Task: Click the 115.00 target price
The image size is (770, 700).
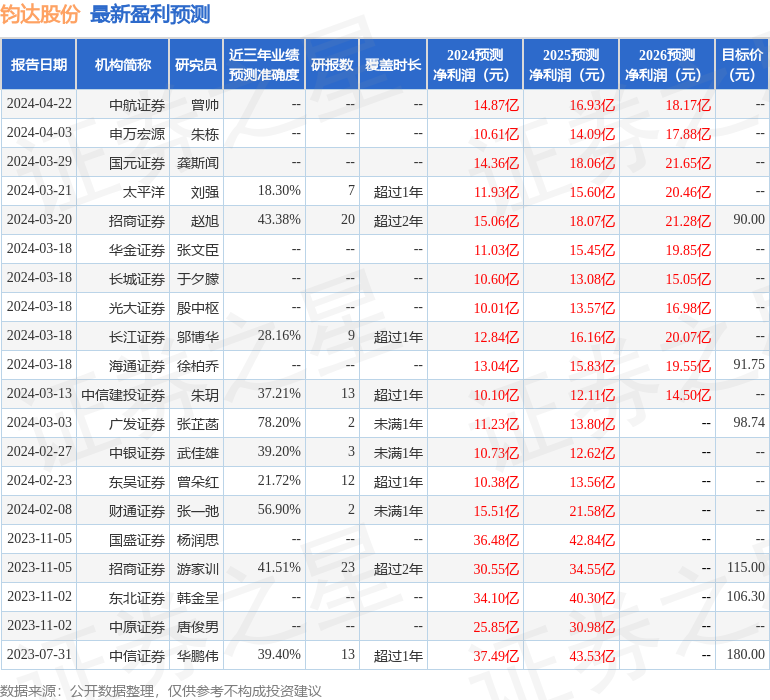Action: coord(746,567)
